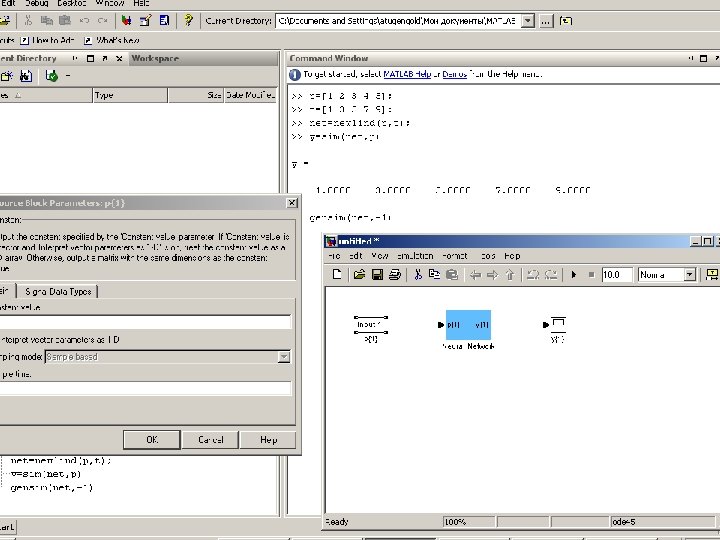Screen dimensions: 720x540
Task: Click Help button in Block Parameters dialog
Action: point(268,439)
